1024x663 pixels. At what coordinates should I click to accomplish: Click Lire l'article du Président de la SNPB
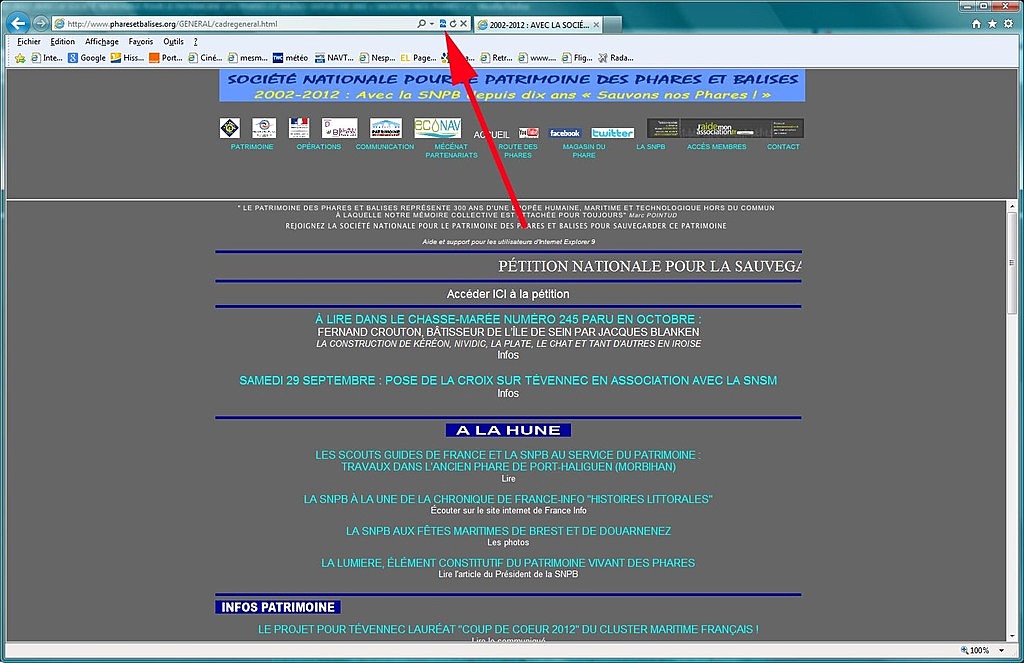point(508,574)
